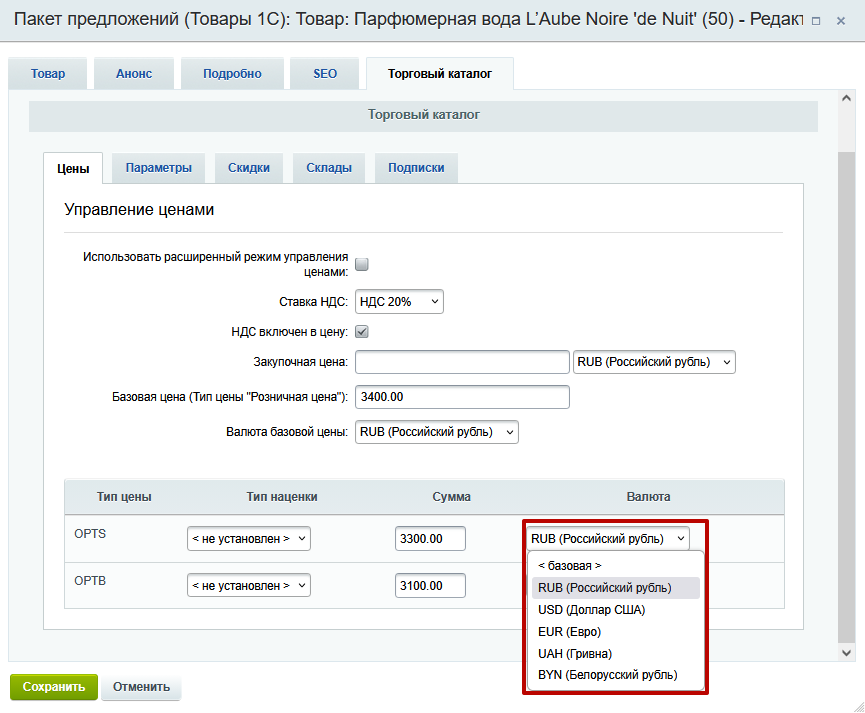Click the Отменить button
Screen dimensions: 865x713
[x=141, y=687]
